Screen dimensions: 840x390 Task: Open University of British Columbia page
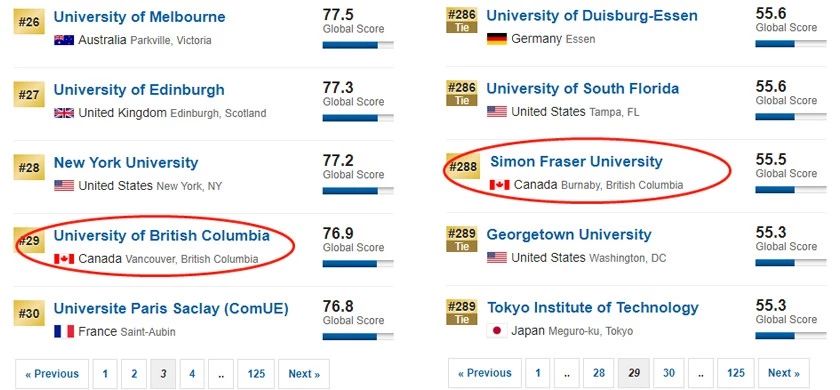161,236
